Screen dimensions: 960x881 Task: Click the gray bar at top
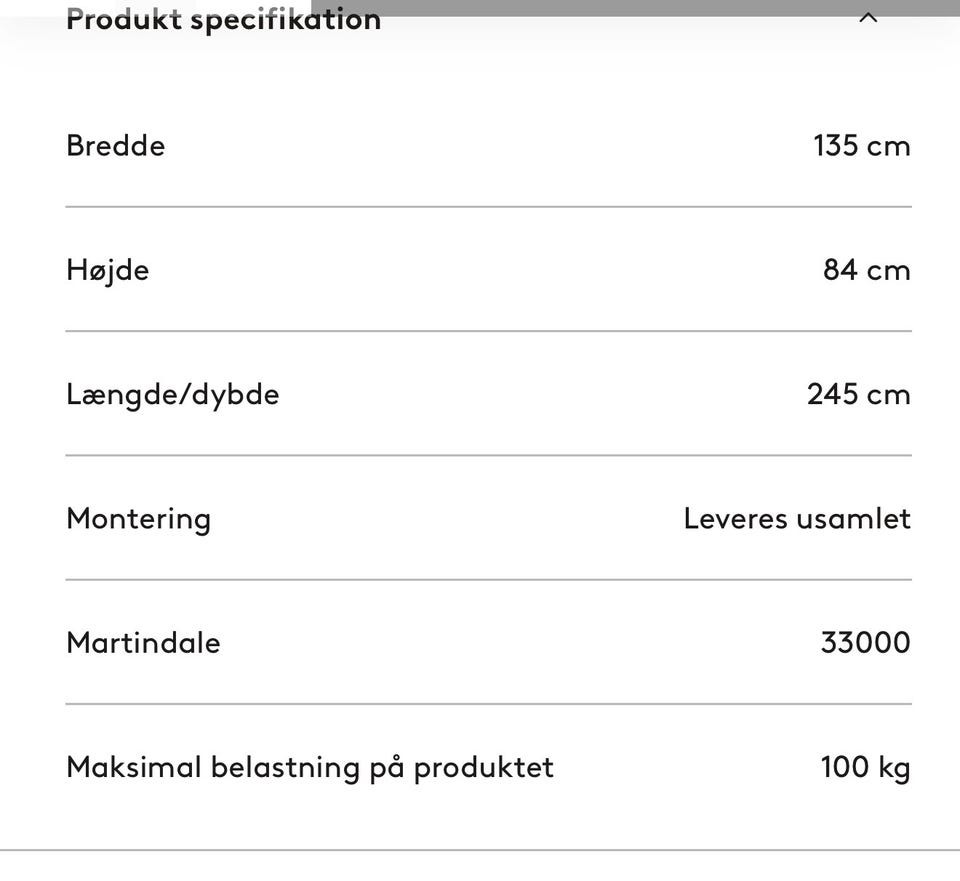coord(636,8)
